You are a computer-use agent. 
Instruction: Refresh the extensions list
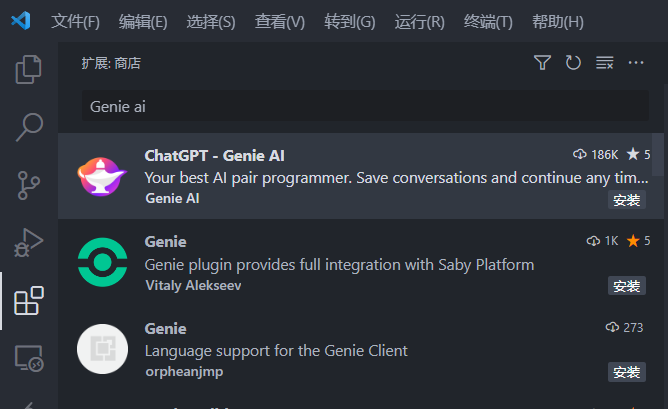click(573, 63)
